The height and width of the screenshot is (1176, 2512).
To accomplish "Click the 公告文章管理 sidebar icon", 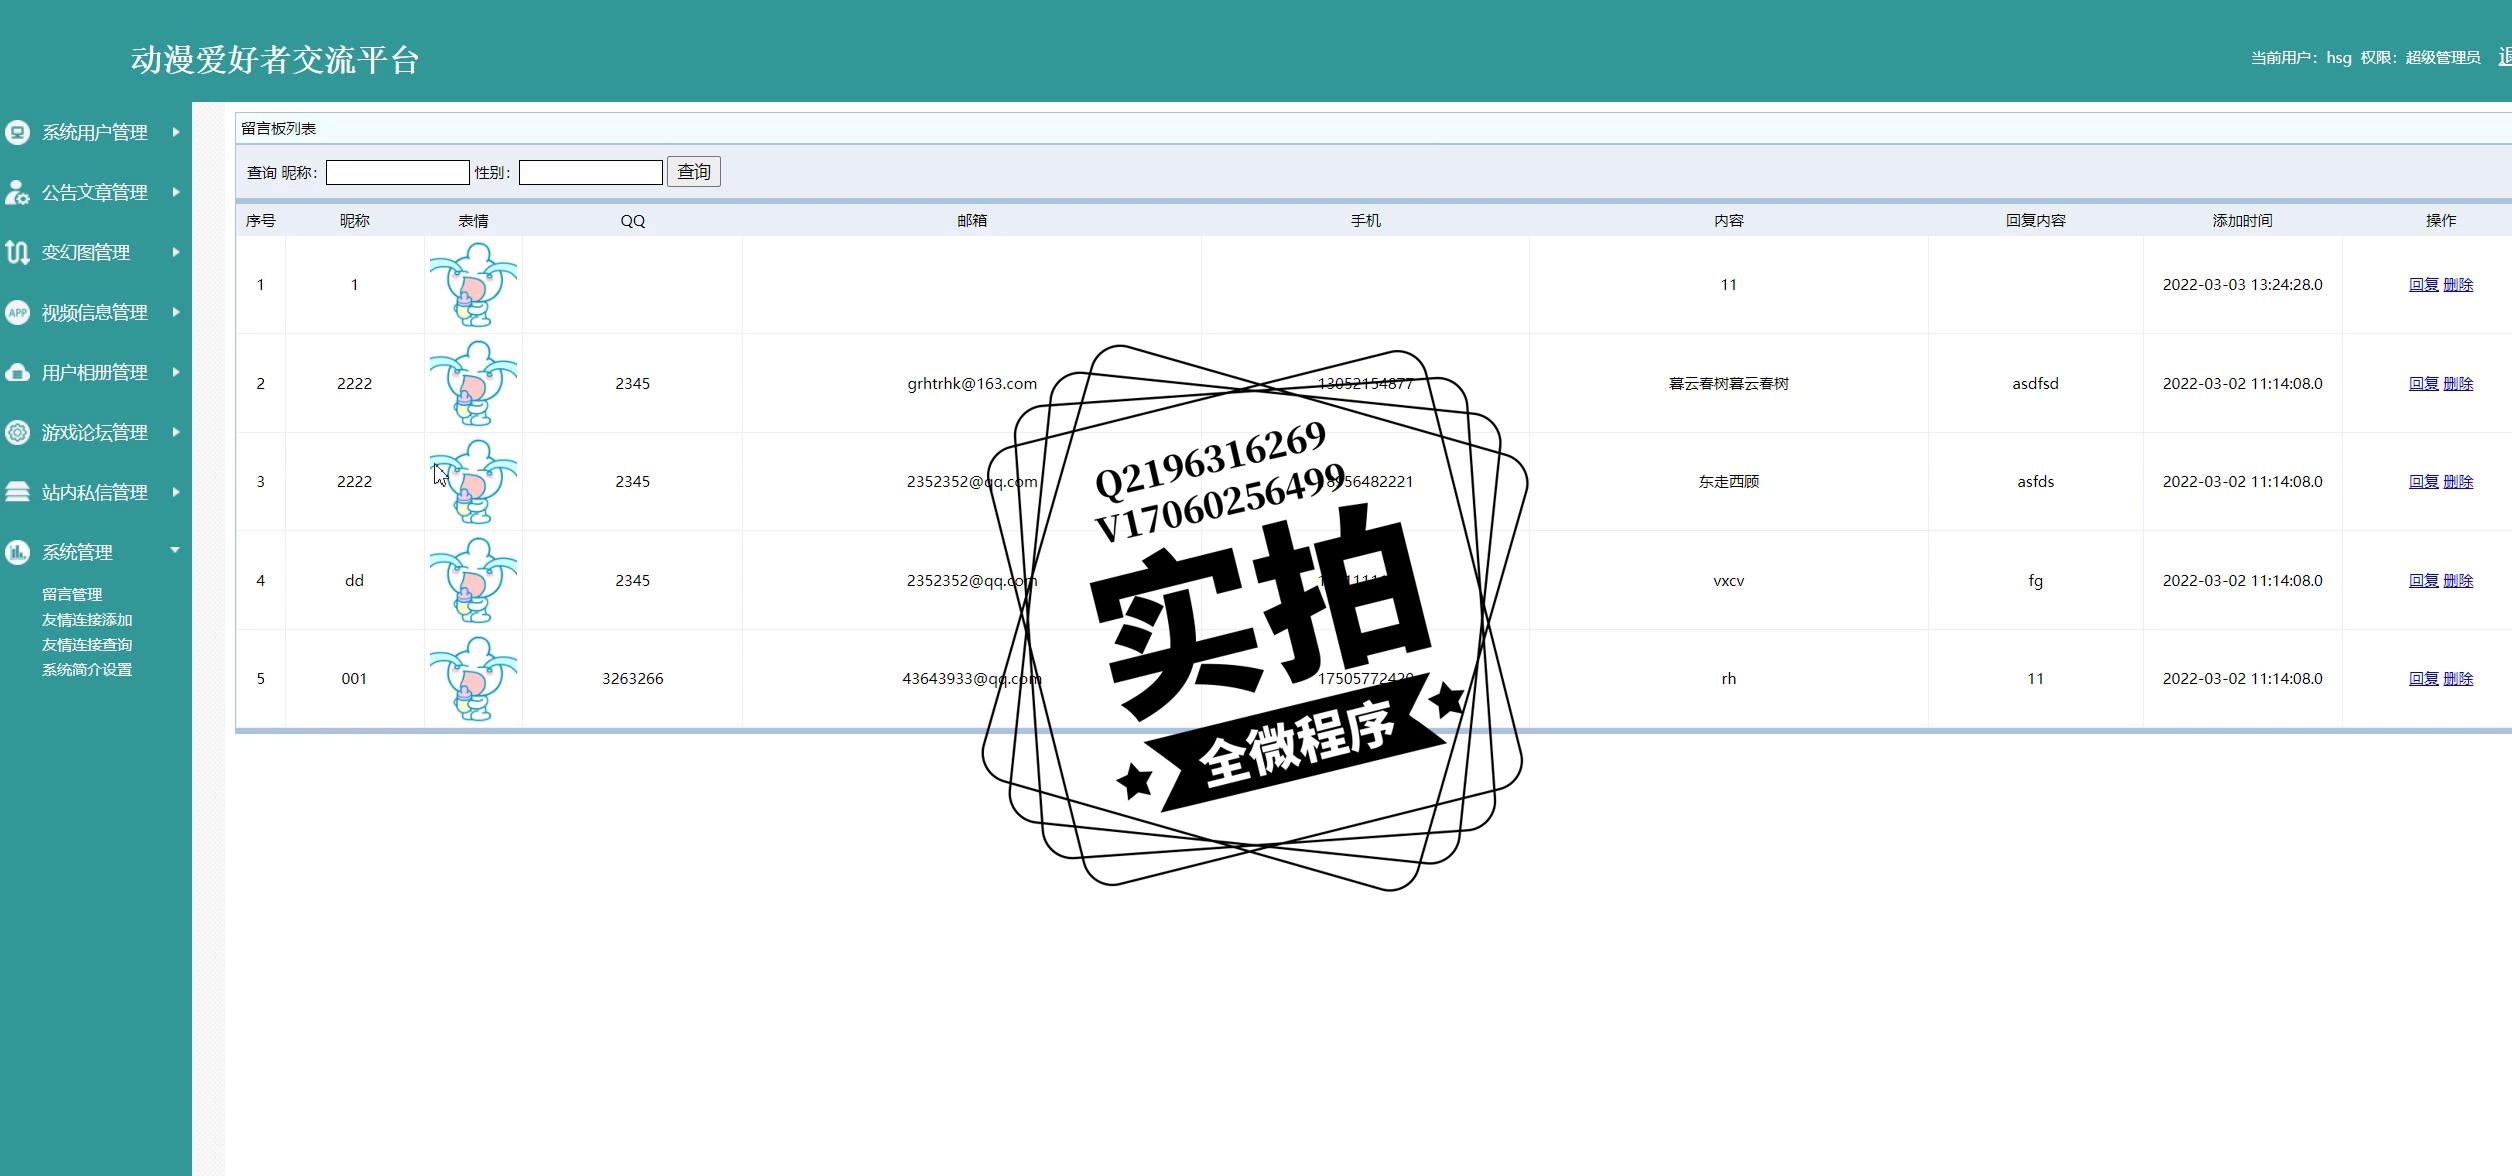I will [x=17, y=192].
